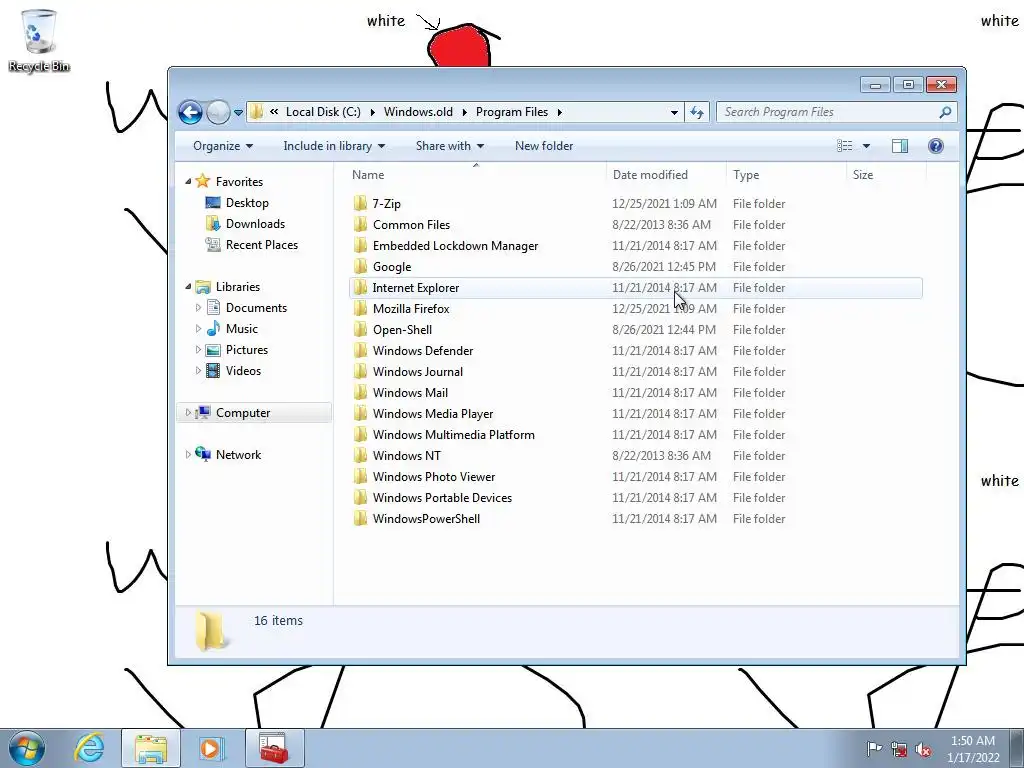
Task: Select the Windows Journal folder name
Action: 418,372
